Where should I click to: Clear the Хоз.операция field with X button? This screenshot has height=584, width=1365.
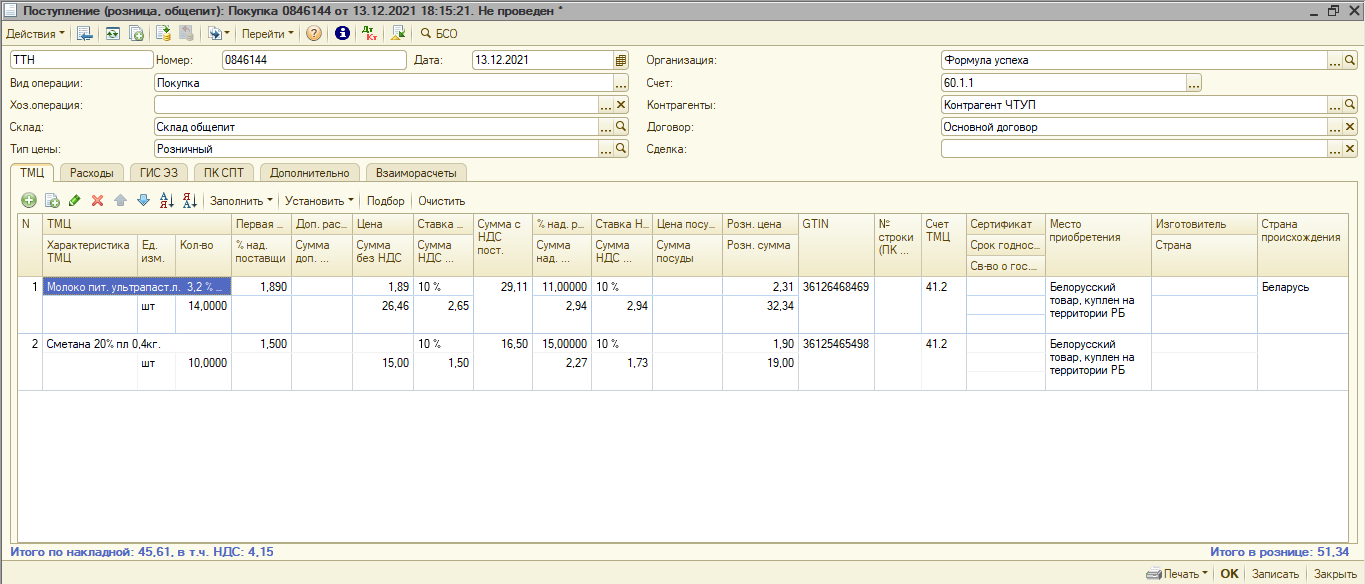pyautogui.click(x=621, y=105)
